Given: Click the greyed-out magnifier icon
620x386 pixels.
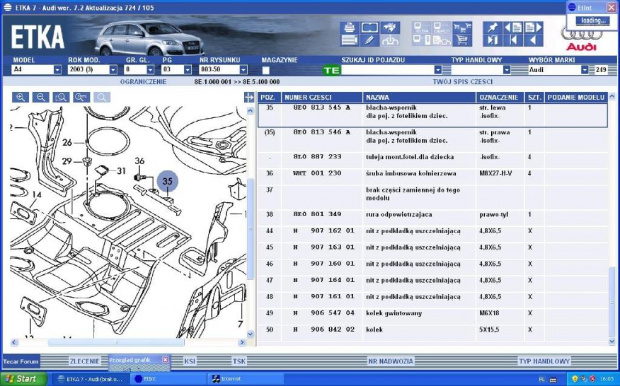Looking at the screenshot, I should click(x=102, y=97).
